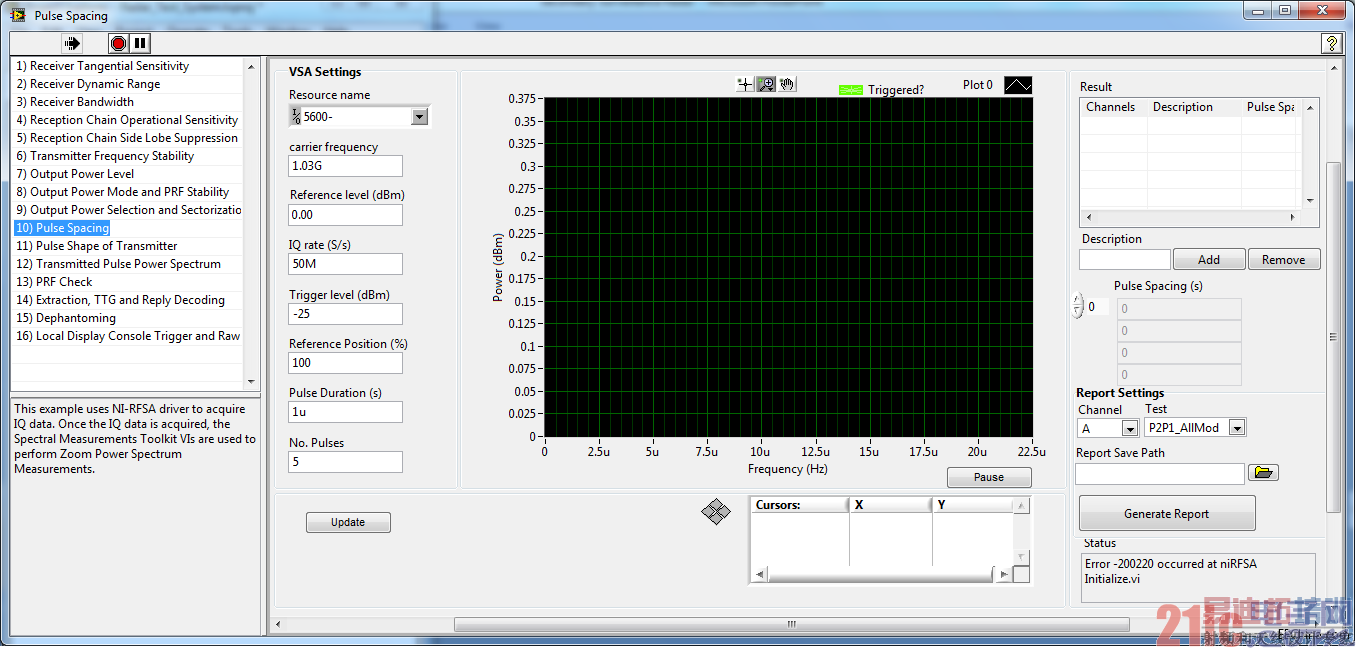Open the Channel A dropdown

(1130, 428)
